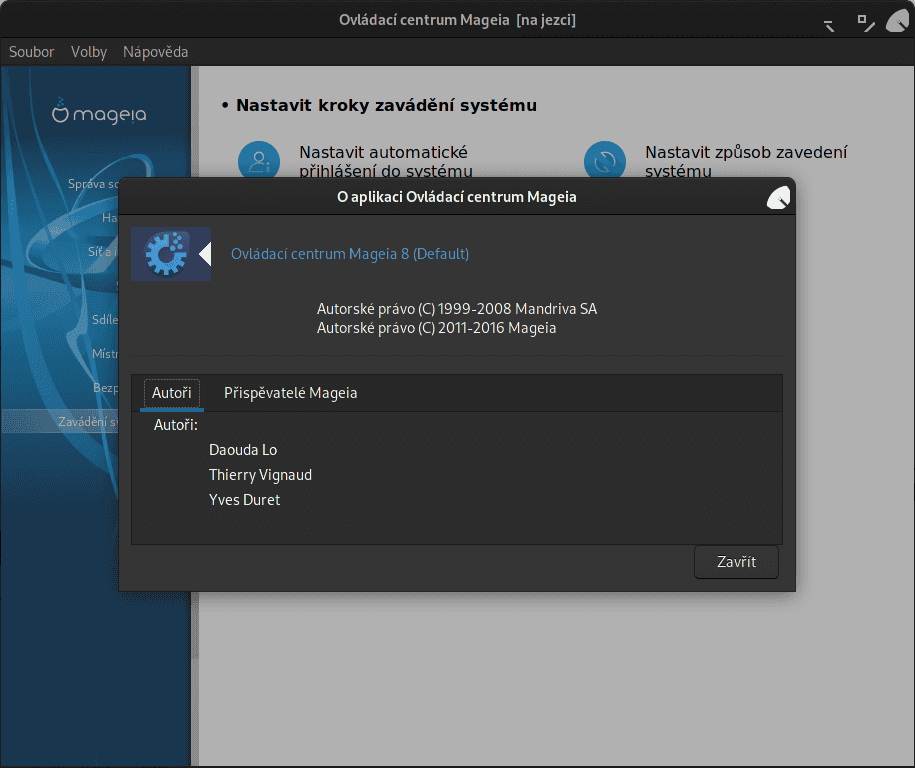Click the curved emblem in the dialog title bar

point(777,197)
